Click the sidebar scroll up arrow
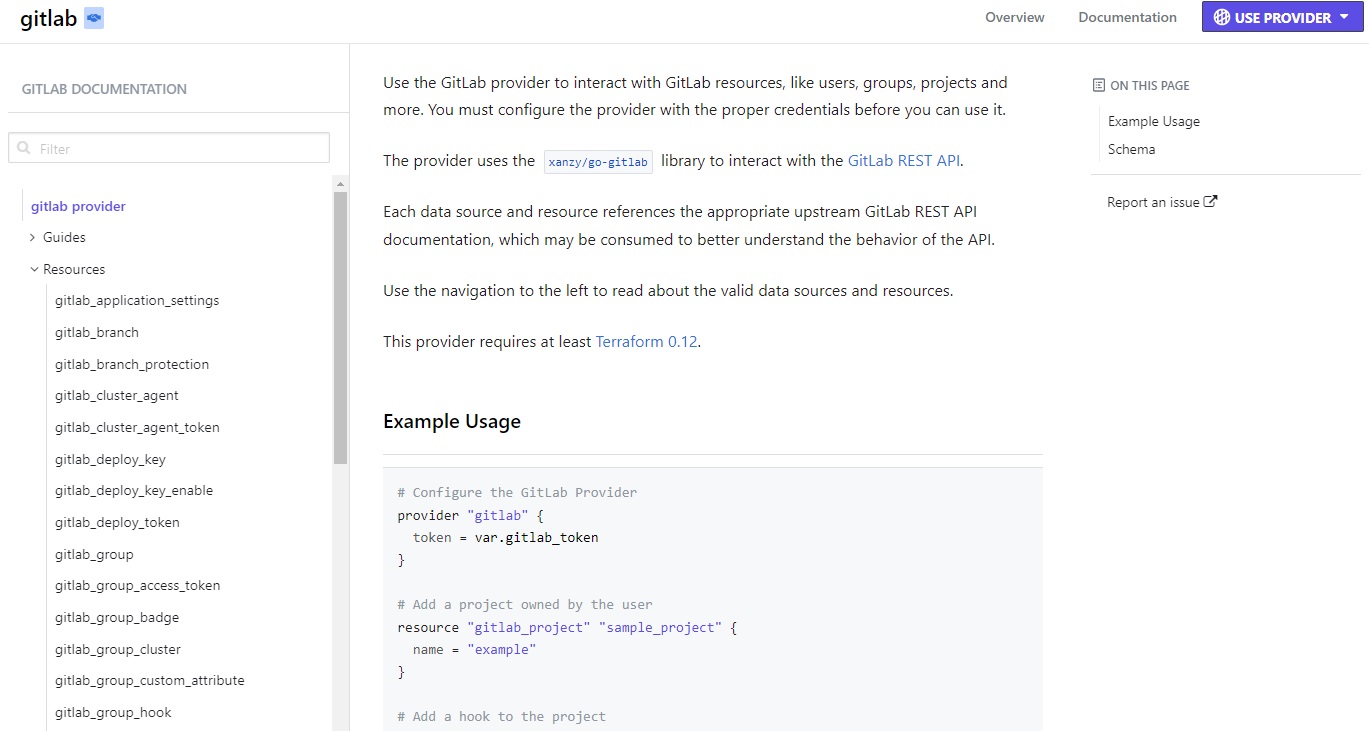 click(x=340, y=185)
